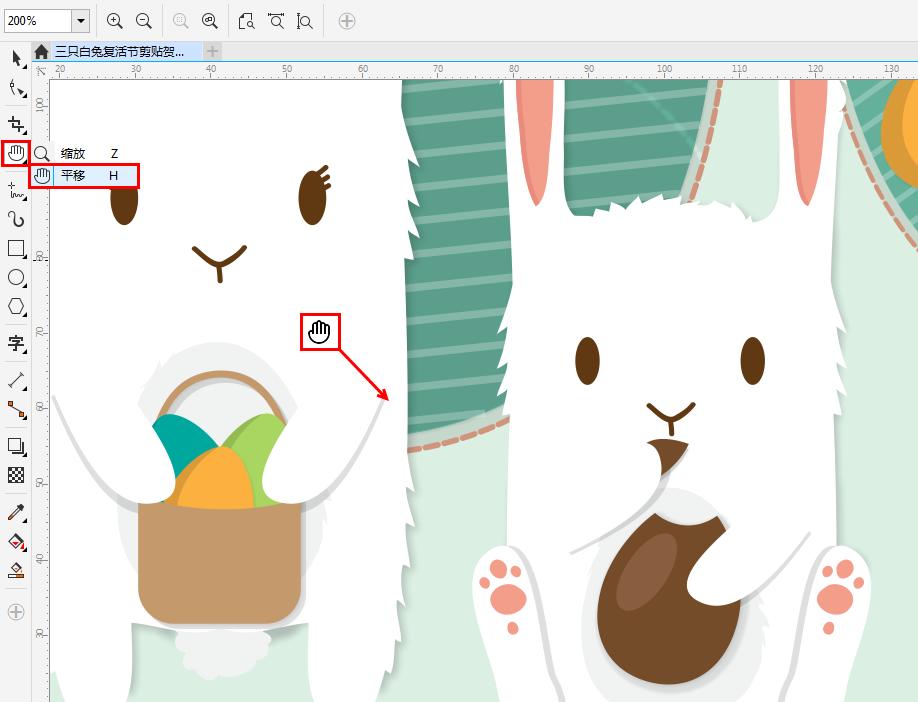This screenshot has width=918, height=702.
Task: Zoom to page using the toolbar icon
Action: pyautogui.click(x=247, y=21)
